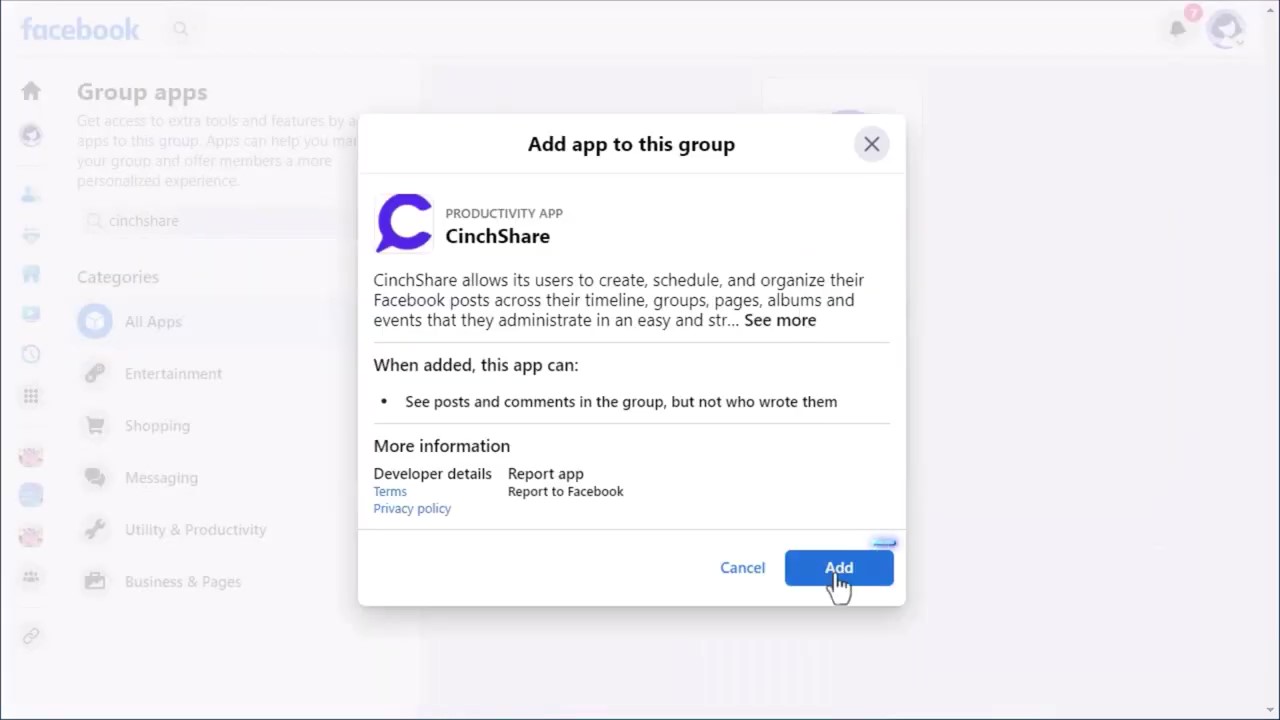Open the recent clock icon in sidebar
1280x720 pixels.
click(31, 354)
